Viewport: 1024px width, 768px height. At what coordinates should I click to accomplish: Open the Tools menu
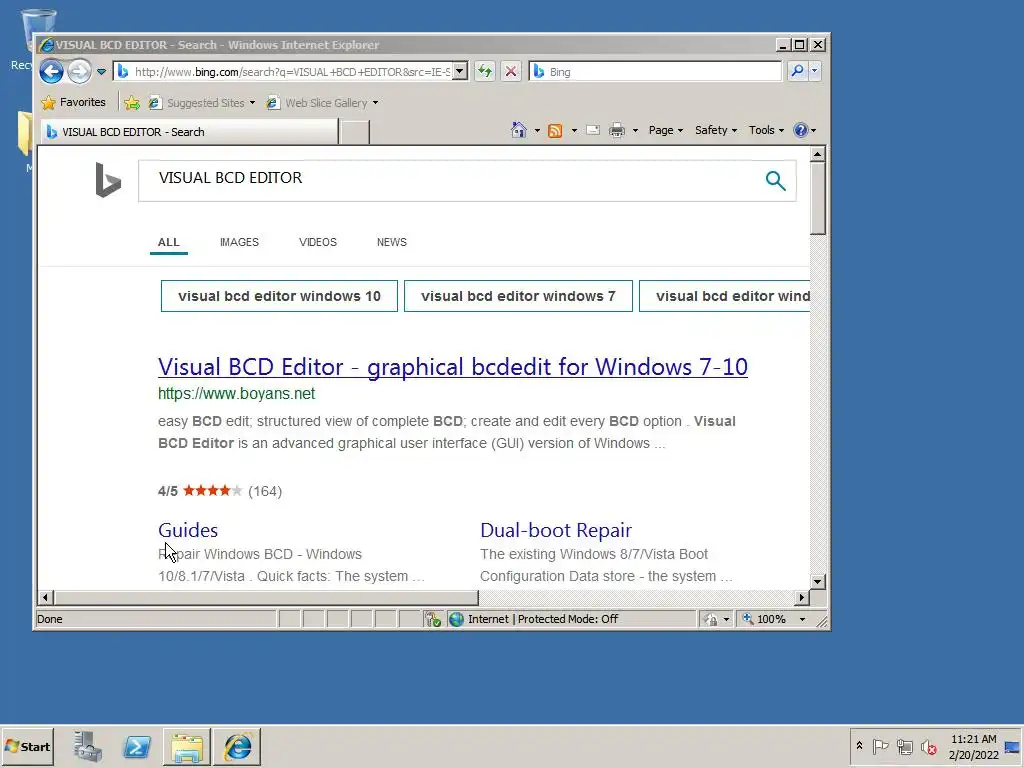(766, 130)
